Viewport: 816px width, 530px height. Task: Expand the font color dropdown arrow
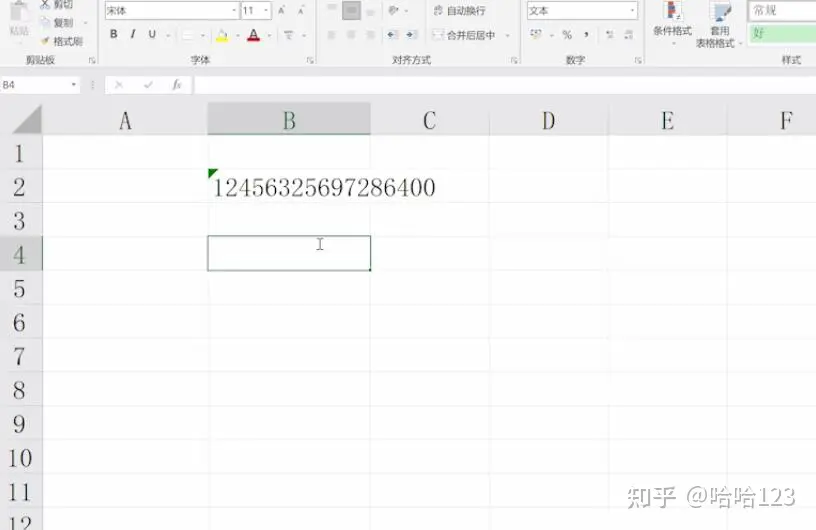(x=269, y=35)
